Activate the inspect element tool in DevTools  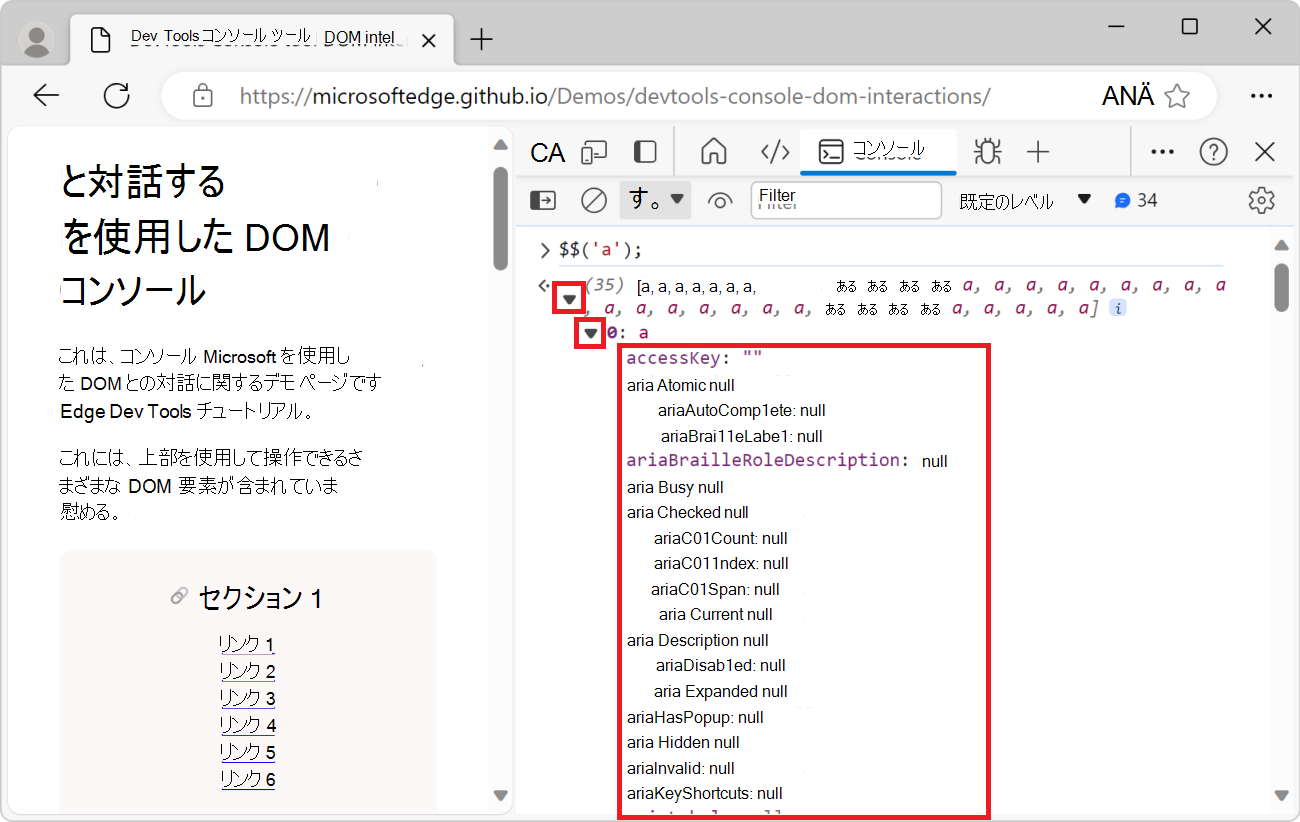[548, 152]
